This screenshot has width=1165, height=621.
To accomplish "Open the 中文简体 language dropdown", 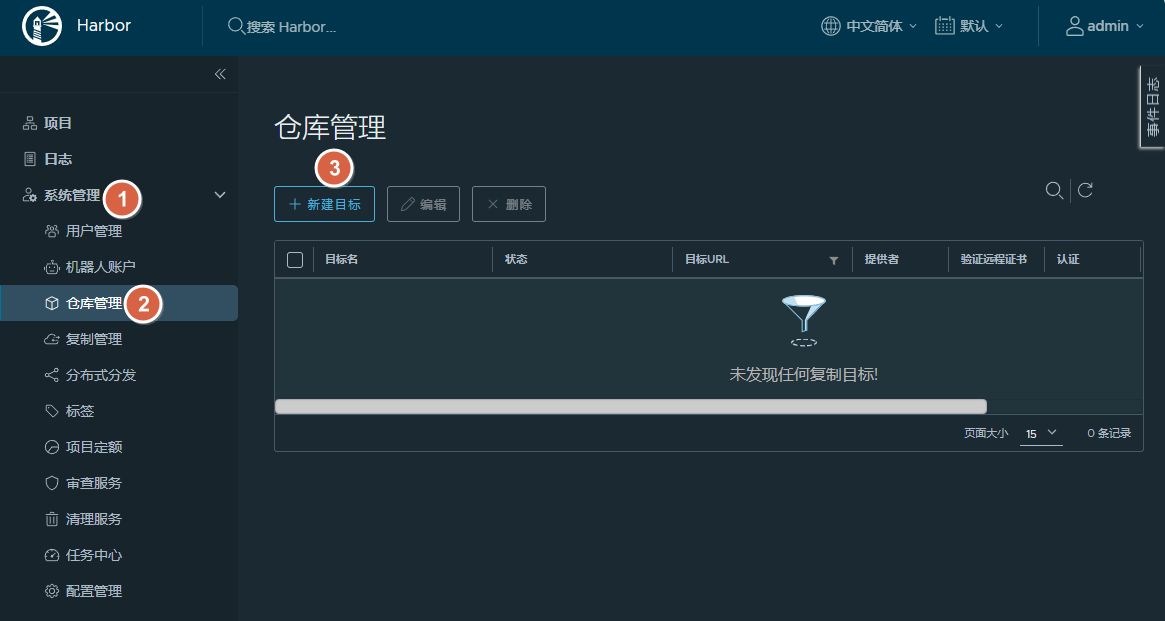I will click(881, 26).
